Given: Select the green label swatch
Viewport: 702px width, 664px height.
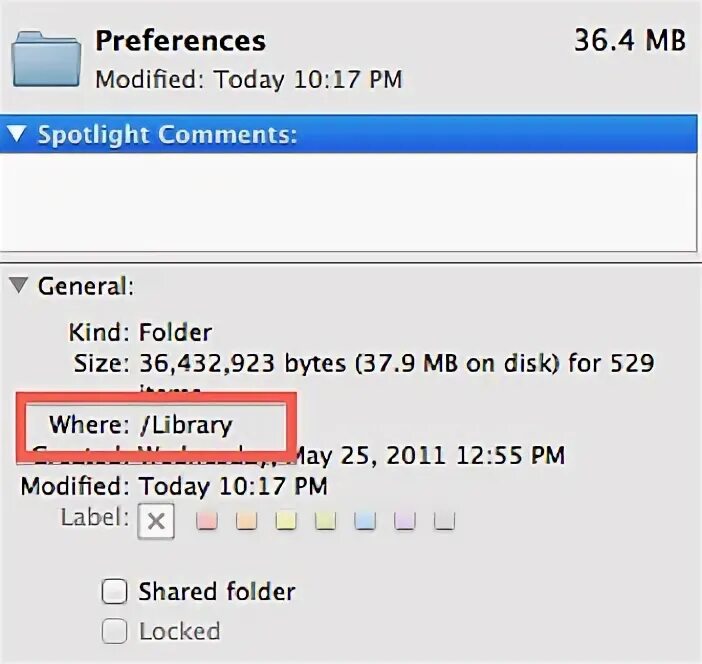Looking at the screenshot, I should pyautogui.click(x=325, y=520).
